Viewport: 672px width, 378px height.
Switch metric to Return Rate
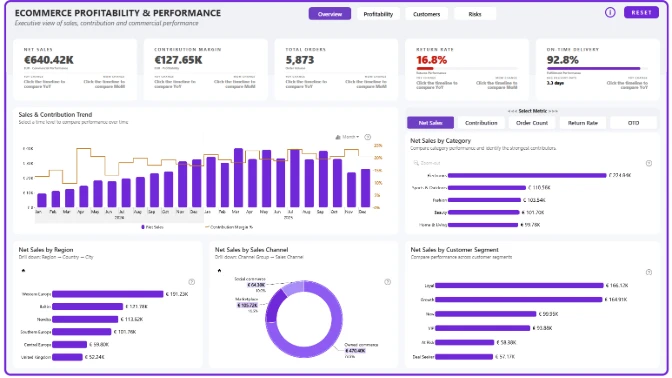click(x=582, y=123)
